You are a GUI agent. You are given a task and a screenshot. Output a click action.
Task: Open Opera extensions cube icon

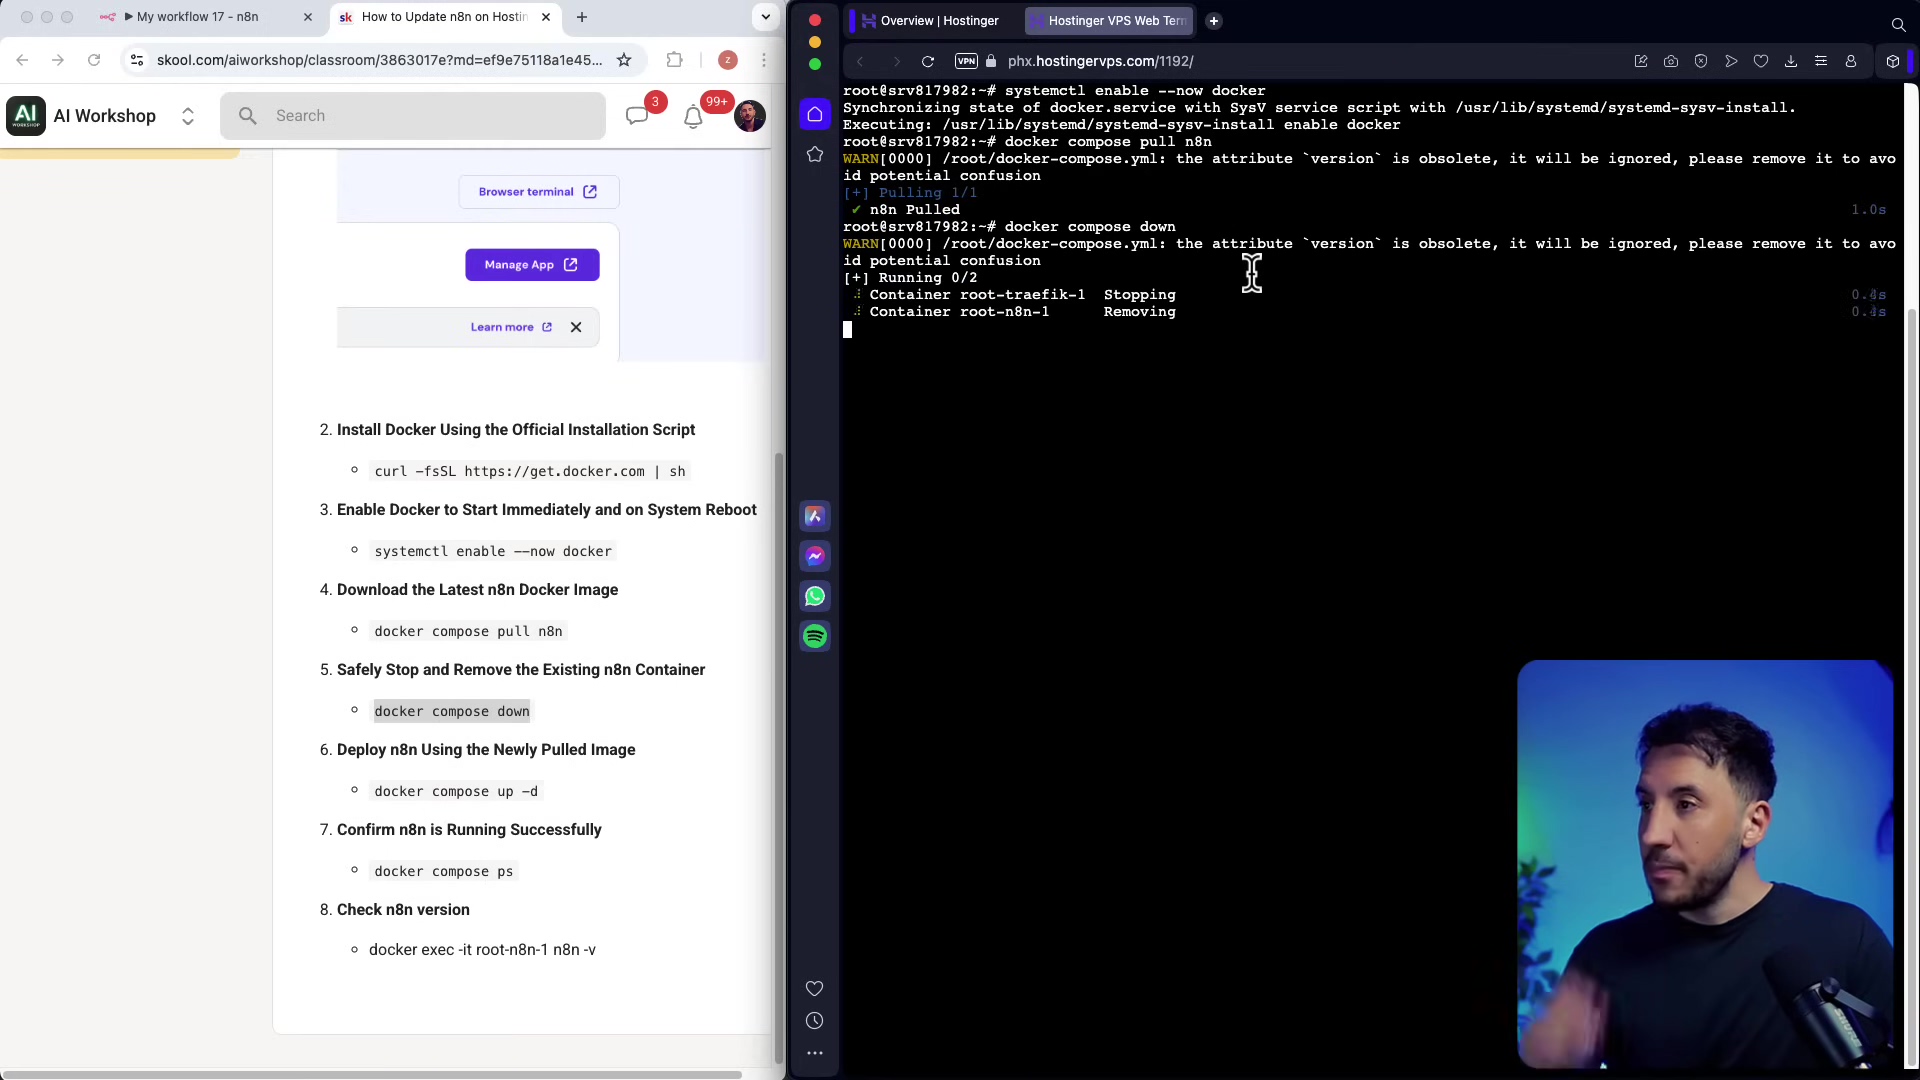1893,61
